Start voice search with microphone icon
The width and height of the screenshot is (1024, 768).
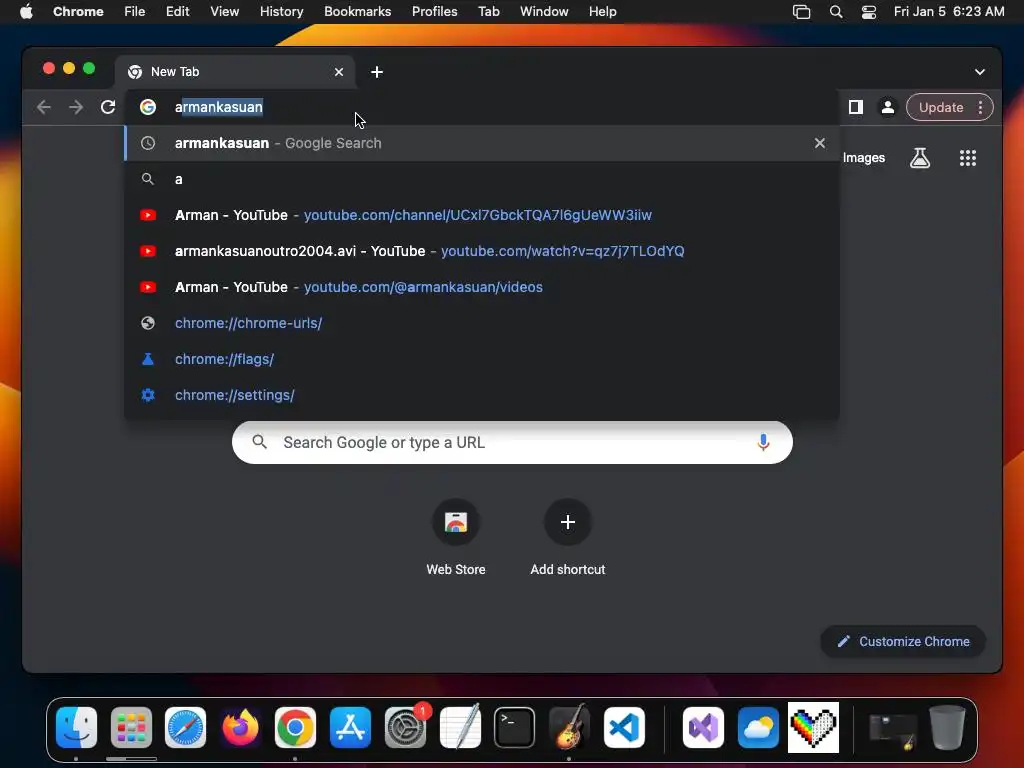tap(763, 442)
